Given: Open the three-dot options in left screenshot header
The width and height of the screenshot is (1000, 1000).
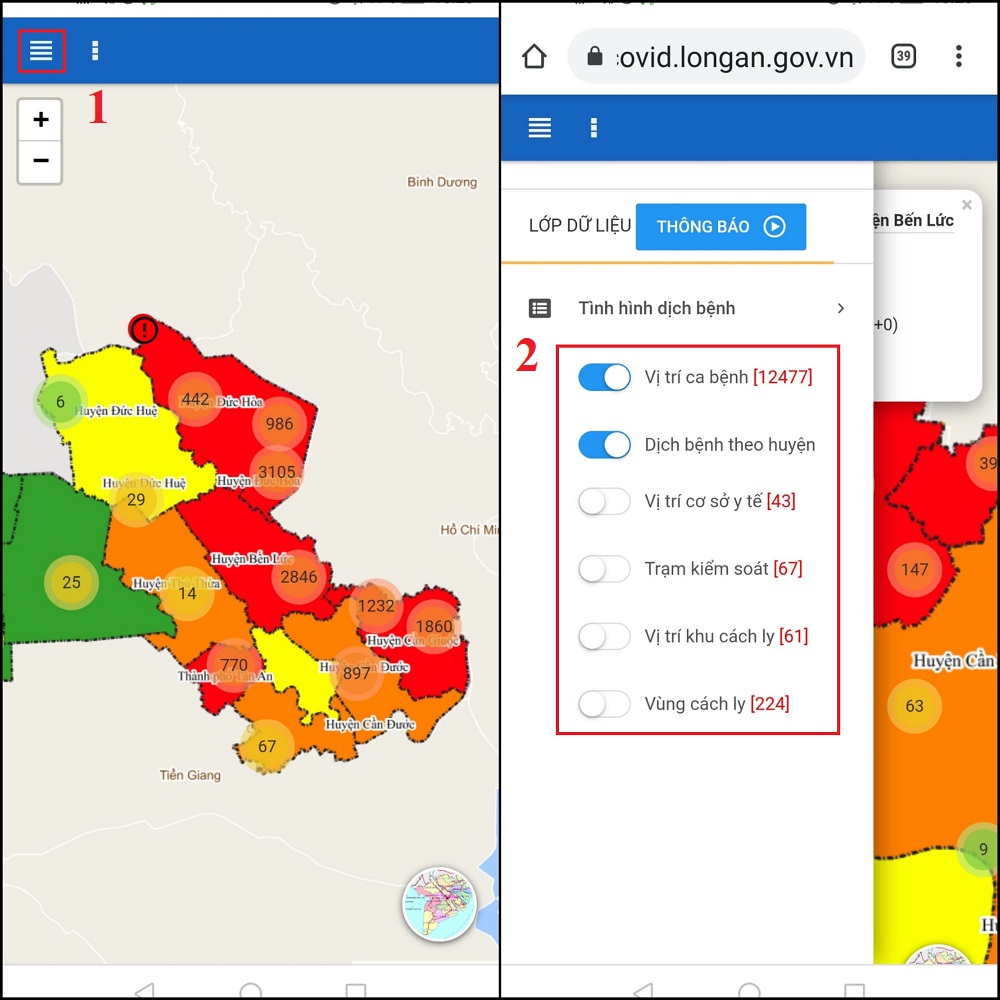Looking at the screenshot, I should pos(95,50).
